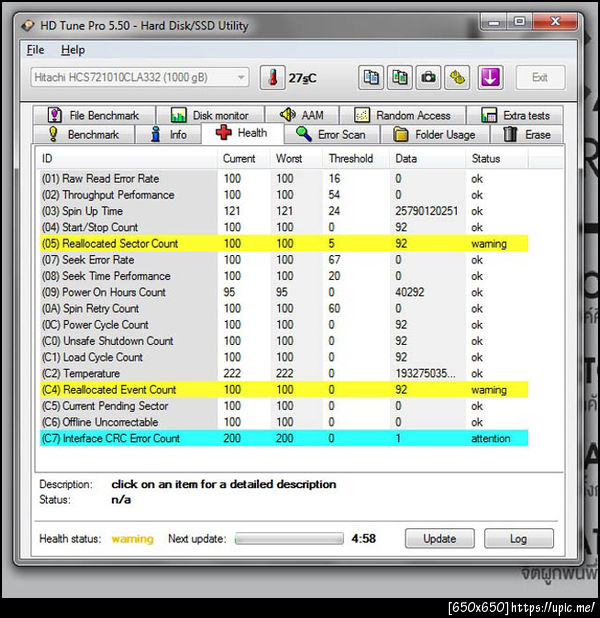
Task: Switch to the File Benchmark tab
Action: point(94,115)
